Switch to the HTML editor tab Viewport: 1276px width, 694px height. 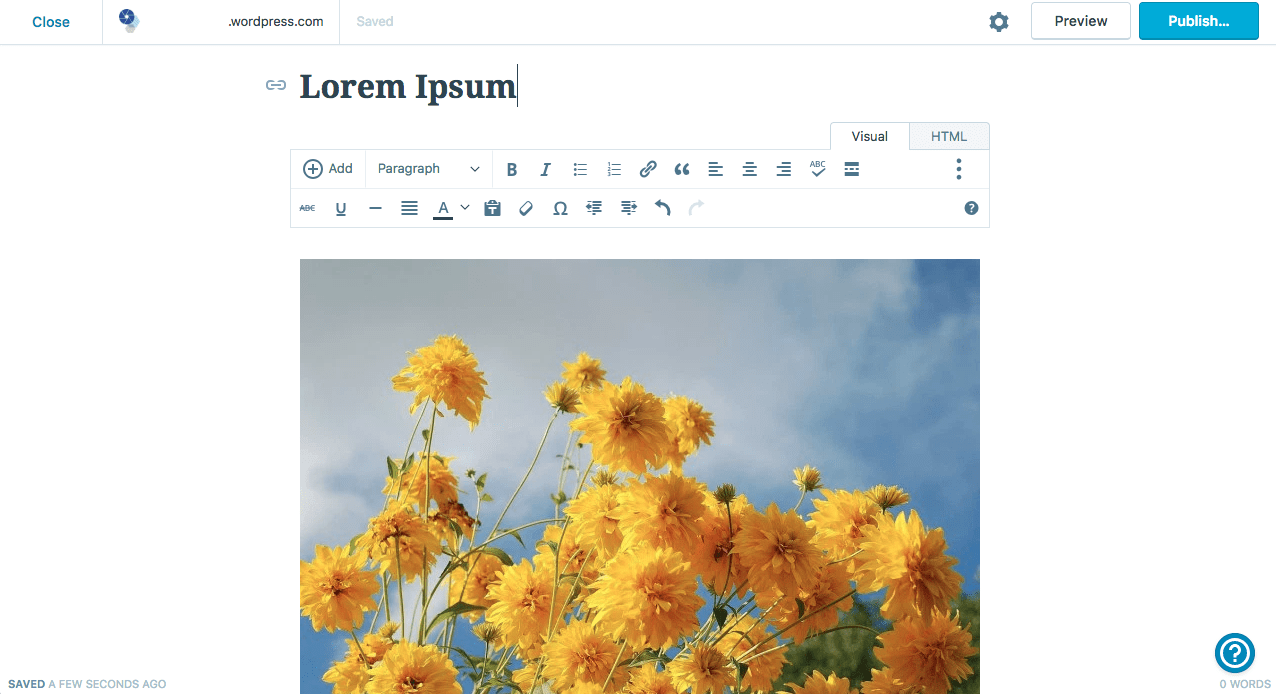coord(949,136)
